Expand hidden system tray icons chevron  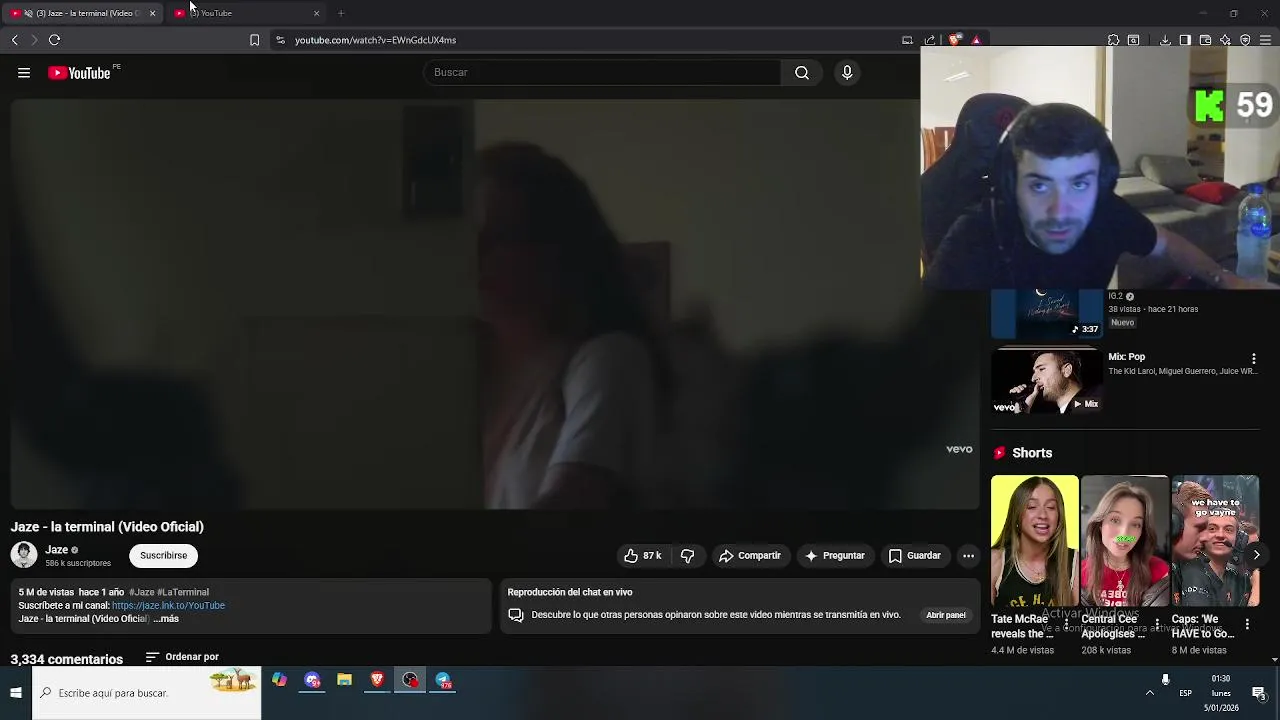pyautogui.click(x=1149, y=692)
